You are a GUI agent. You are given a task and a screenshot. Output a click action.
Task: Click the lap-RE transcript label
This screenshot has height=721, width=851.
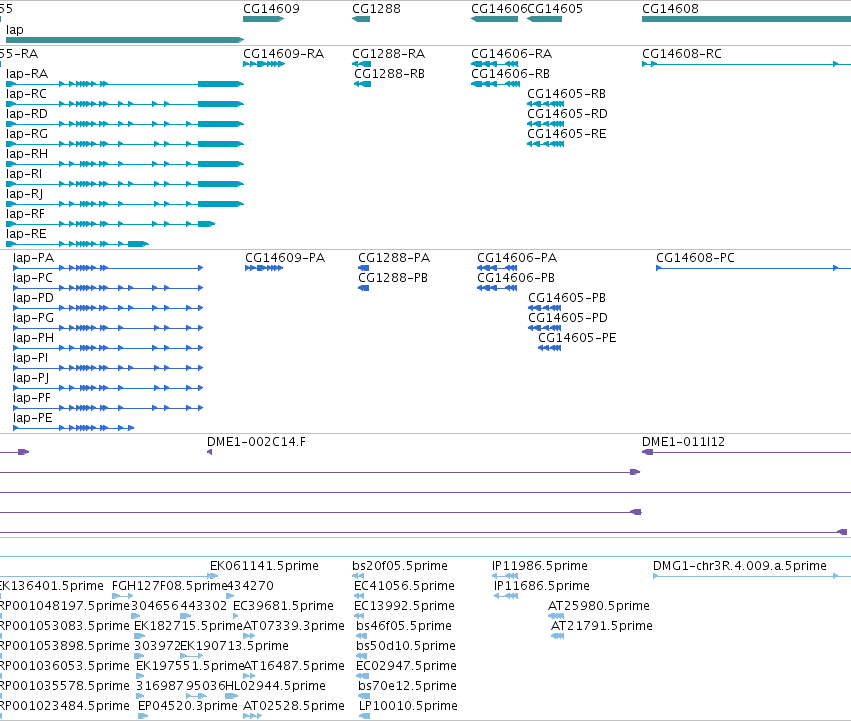coord(26,234)
